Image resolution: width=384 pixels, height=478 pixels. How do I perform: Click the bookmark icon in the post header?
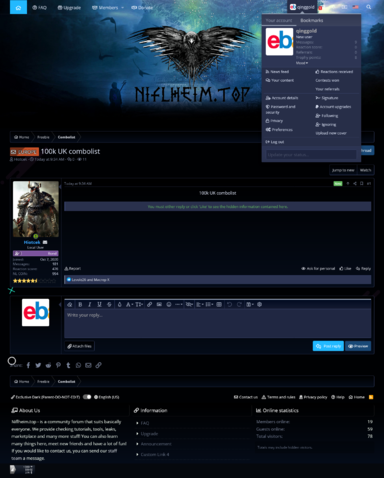point(361,184)
